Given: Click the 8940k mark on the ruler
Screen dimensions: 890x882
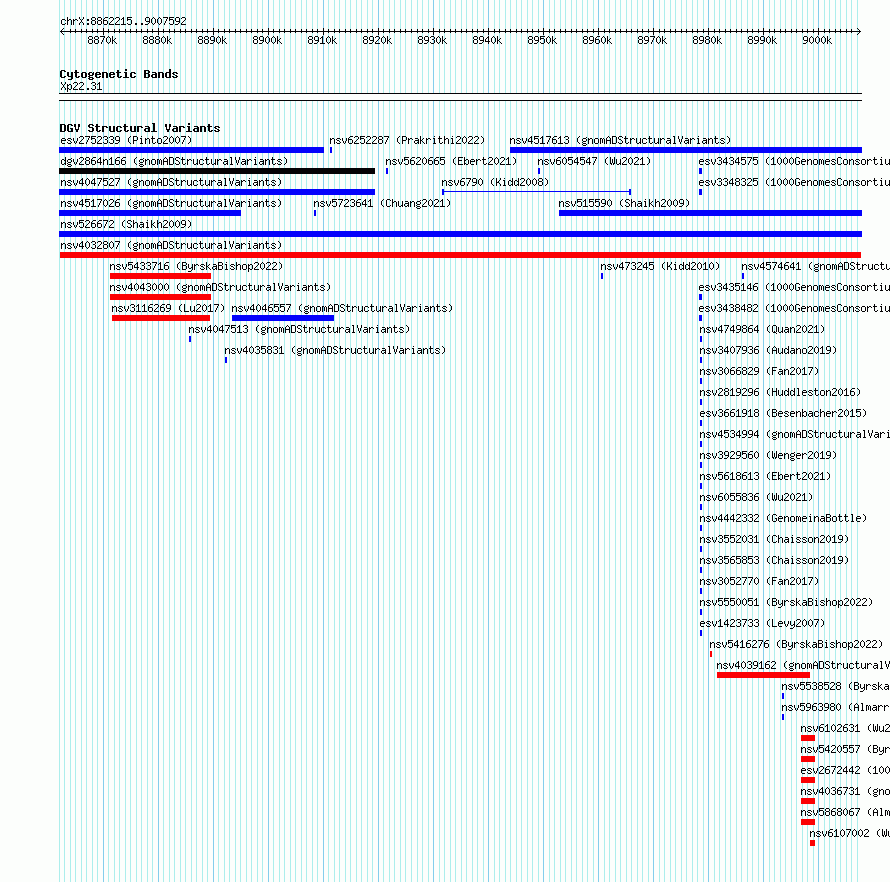Looking at the screenshot, I should pyautogui.click(x=487, y=40).
